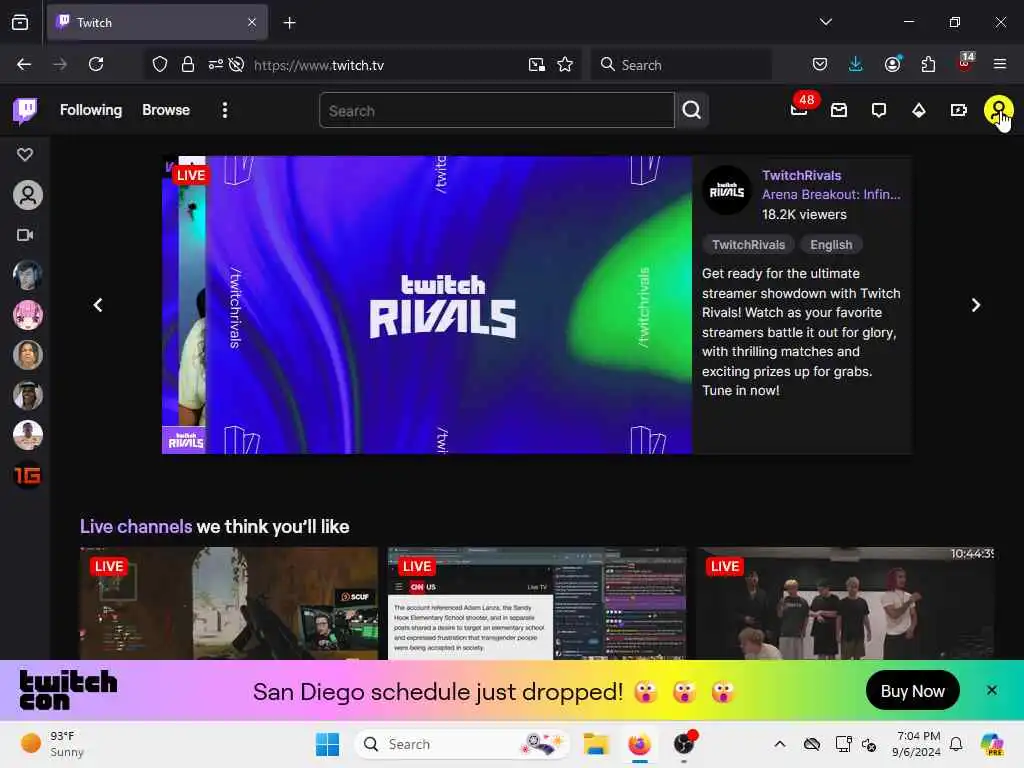Open the extensions puzzle icon
The height and width of the screenshot is (768, 1024).
click(x=928, y=65)
